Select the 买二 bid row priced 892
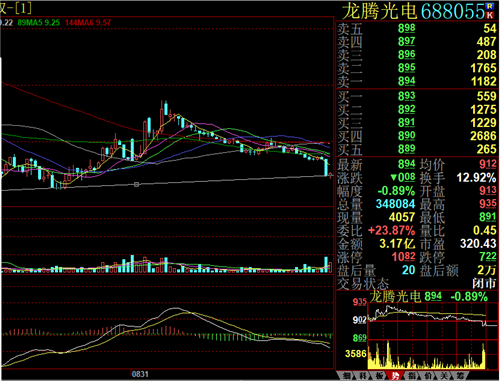The width and height of the screenshot is (500, 381). pos(417,110)
